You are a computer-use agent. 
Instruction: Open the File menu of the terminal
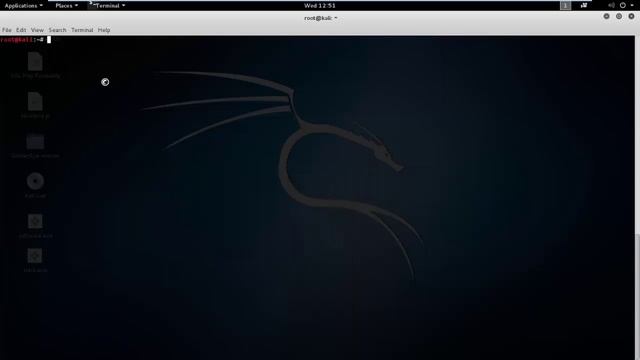point(7,30)
